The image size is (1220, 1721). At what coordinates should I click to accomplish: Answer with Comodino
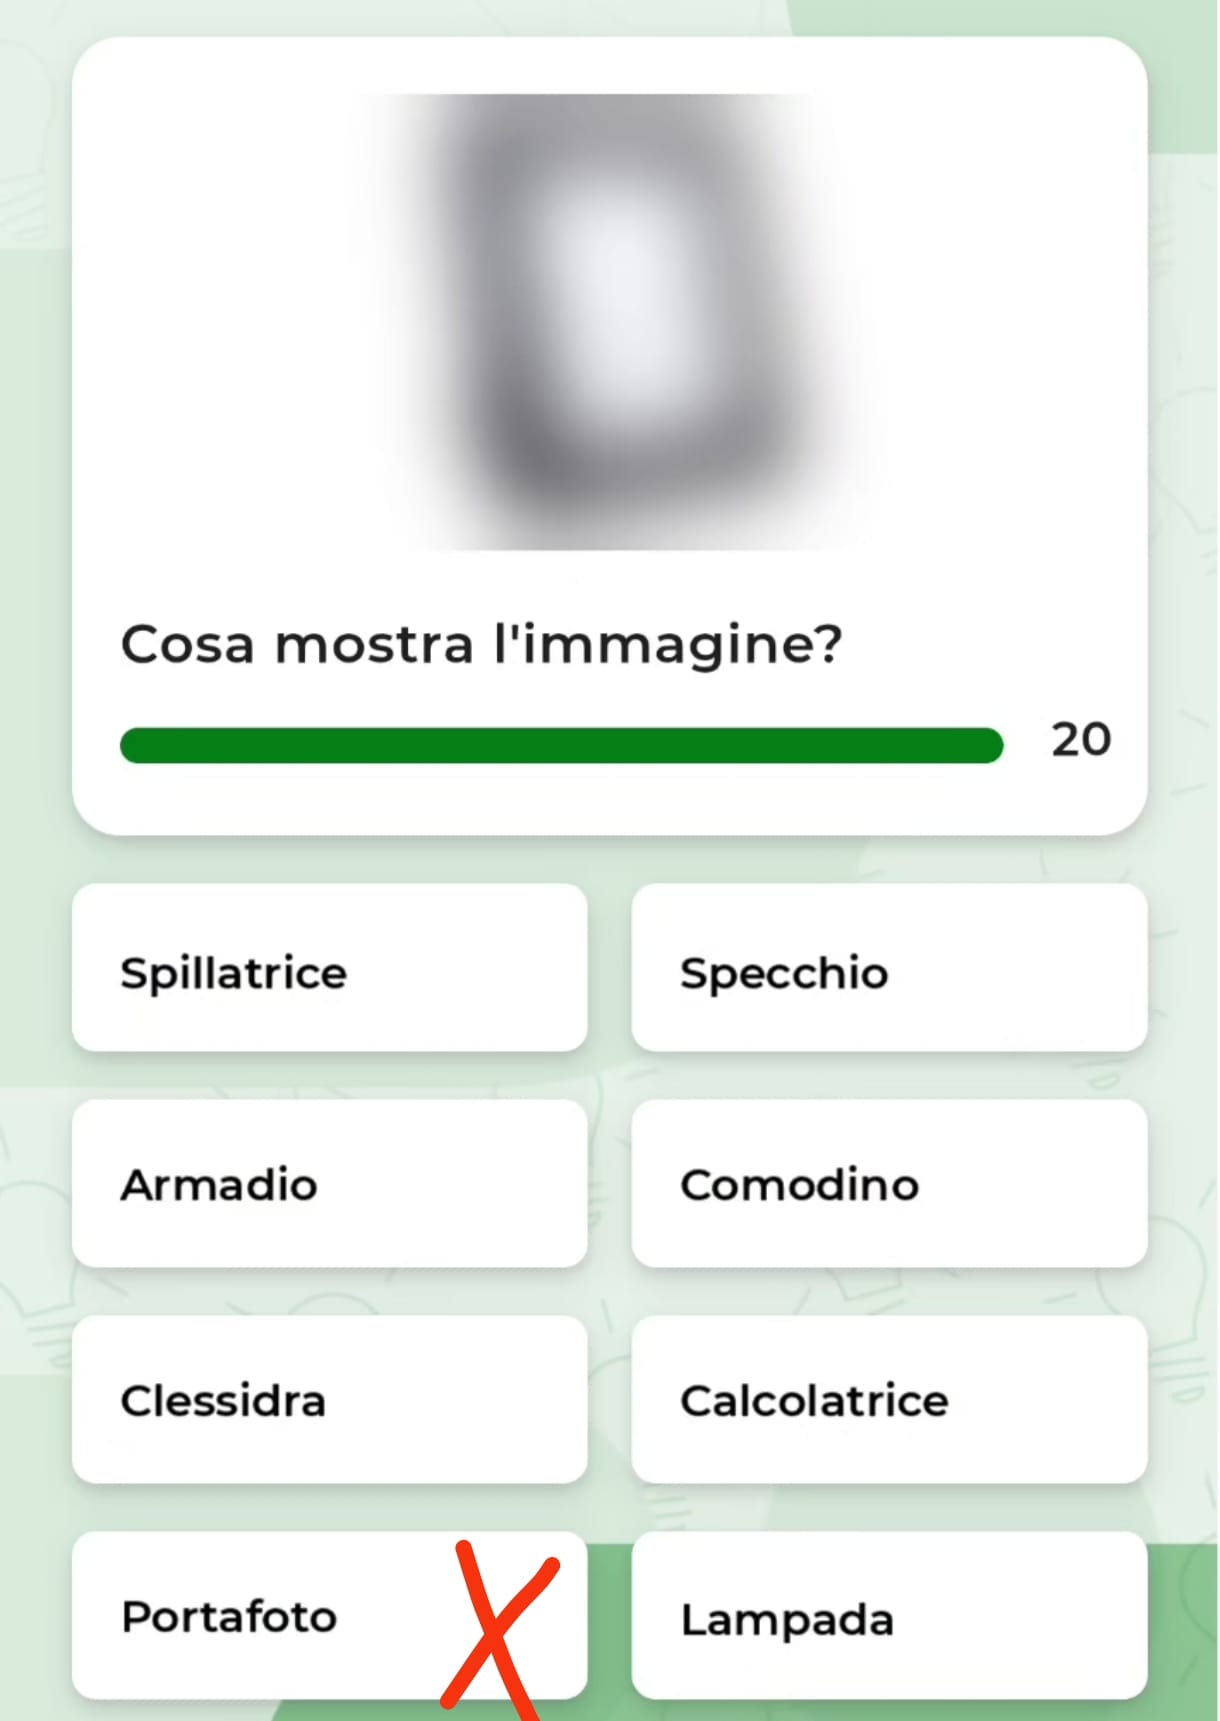pos(889,1183)
